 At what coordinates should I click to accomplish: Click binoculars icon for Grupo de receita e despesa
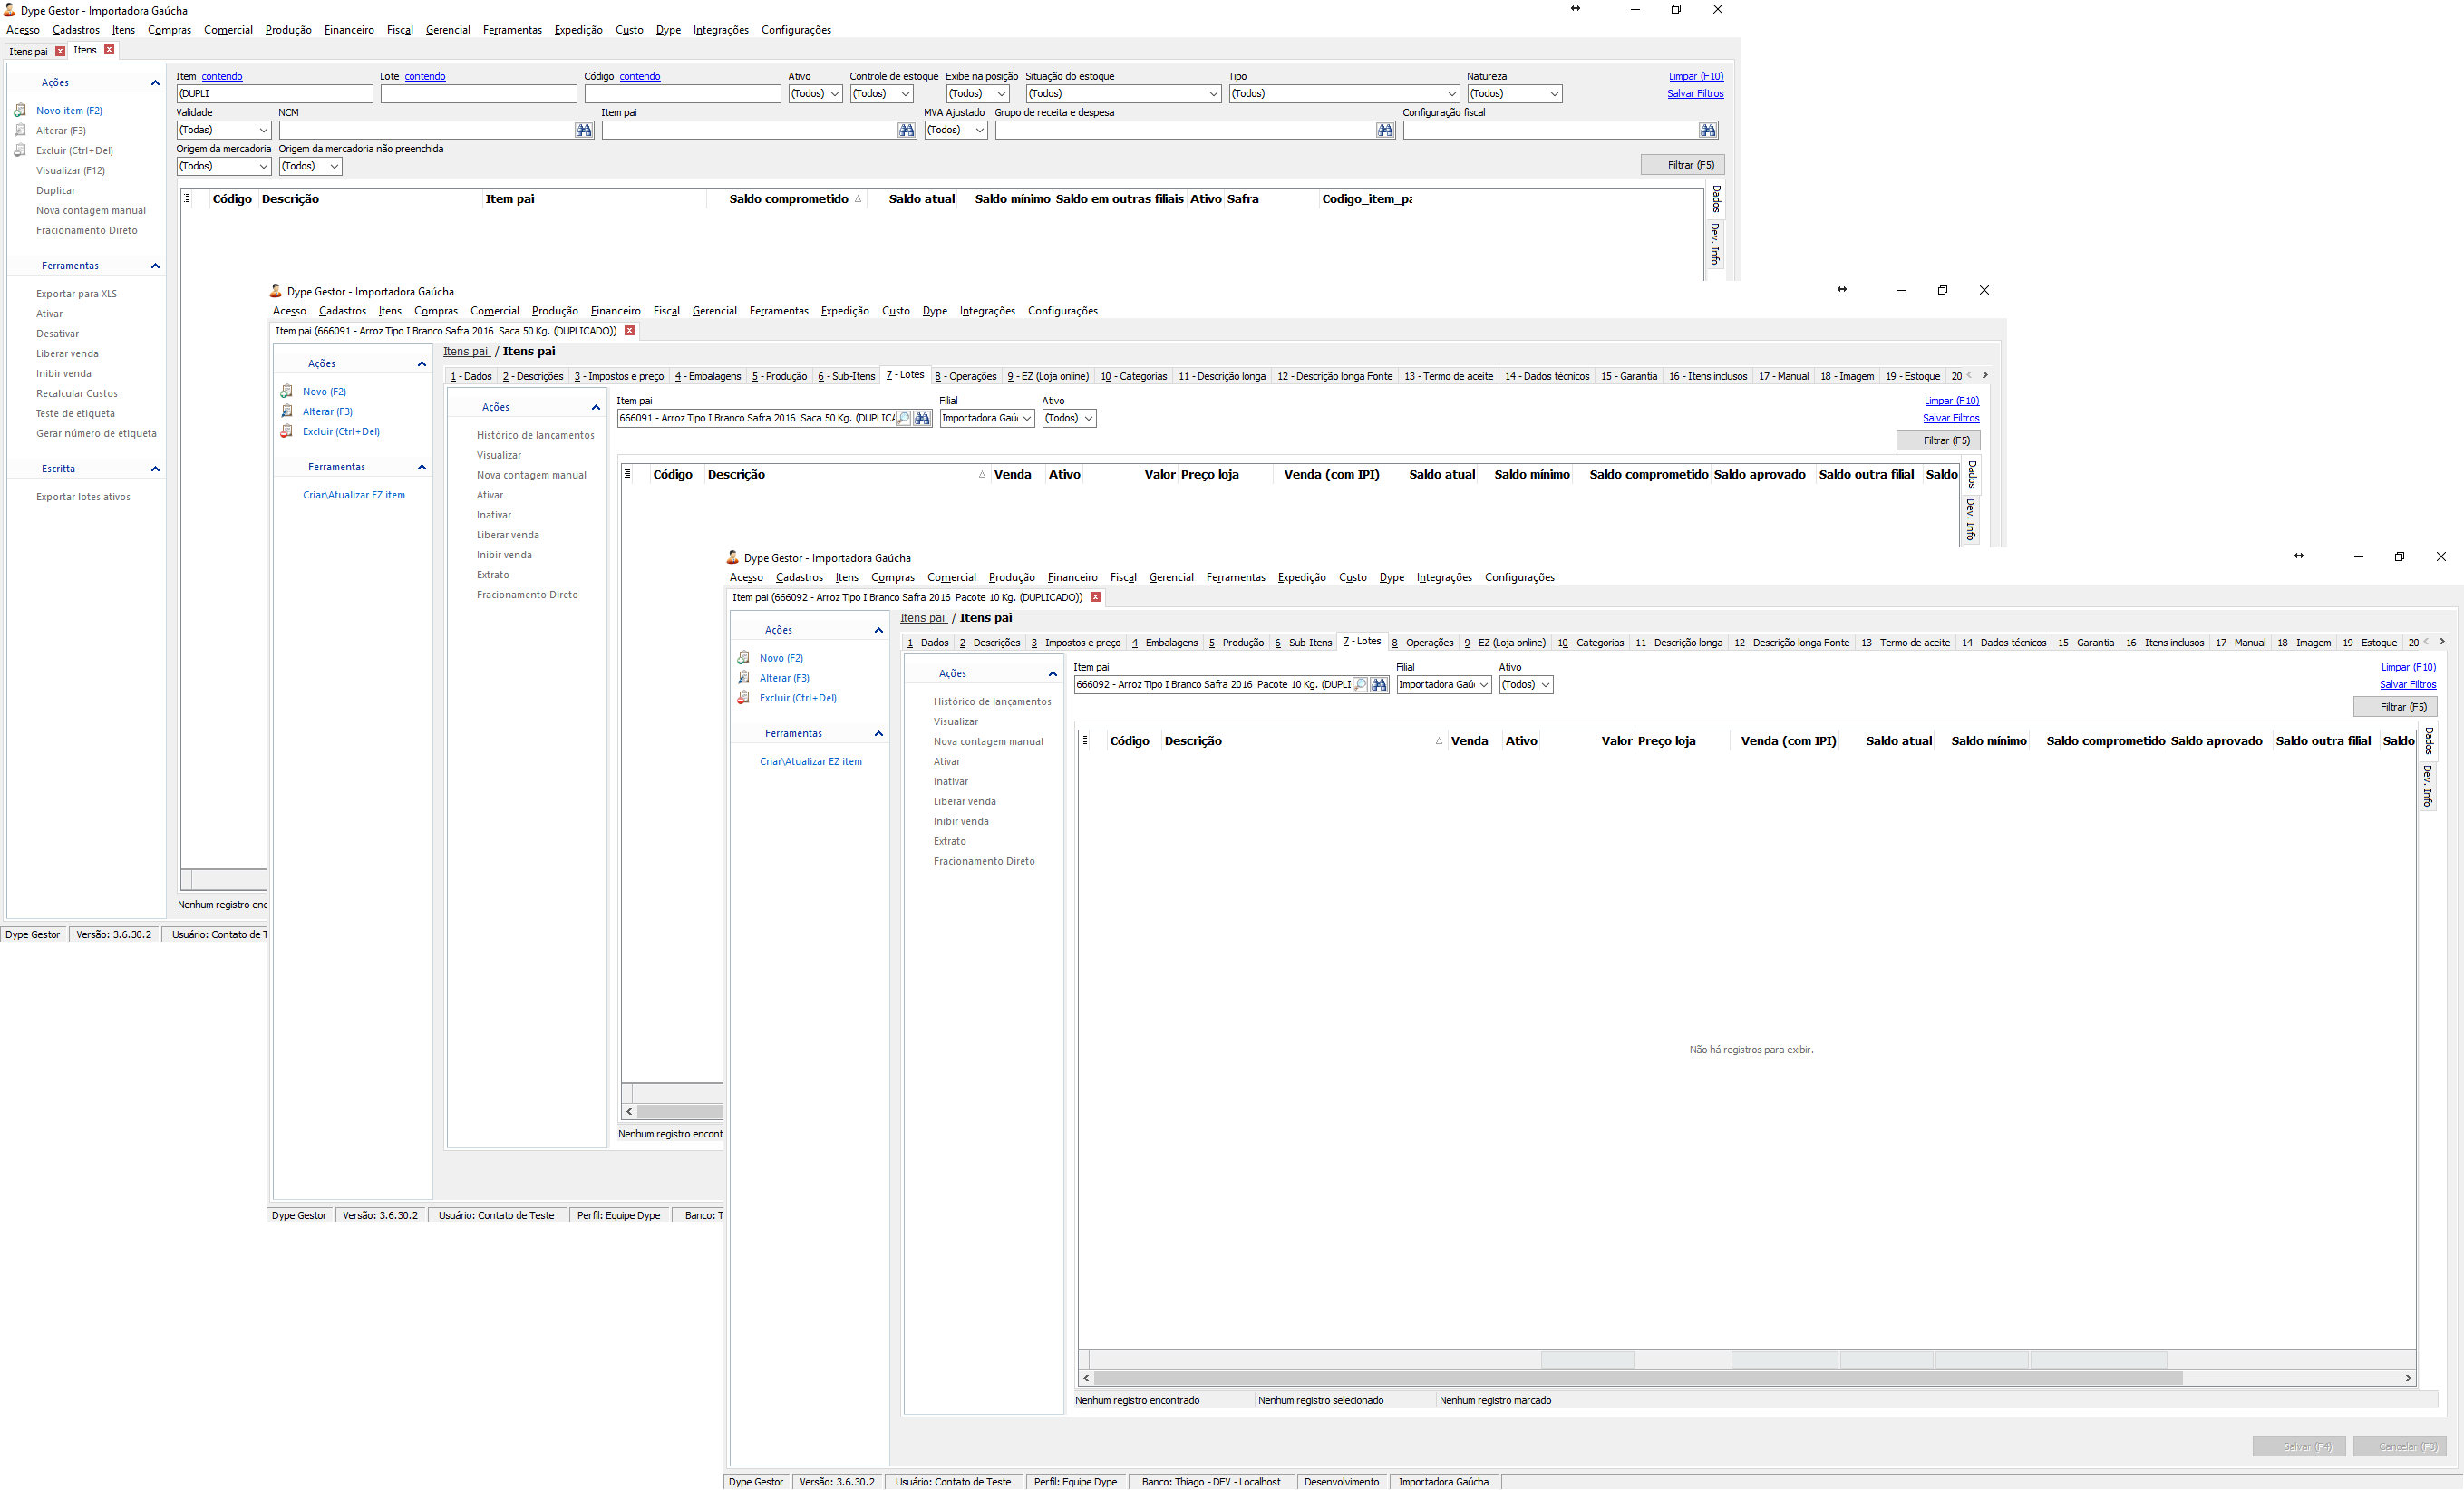click(x=1386, y=130)
